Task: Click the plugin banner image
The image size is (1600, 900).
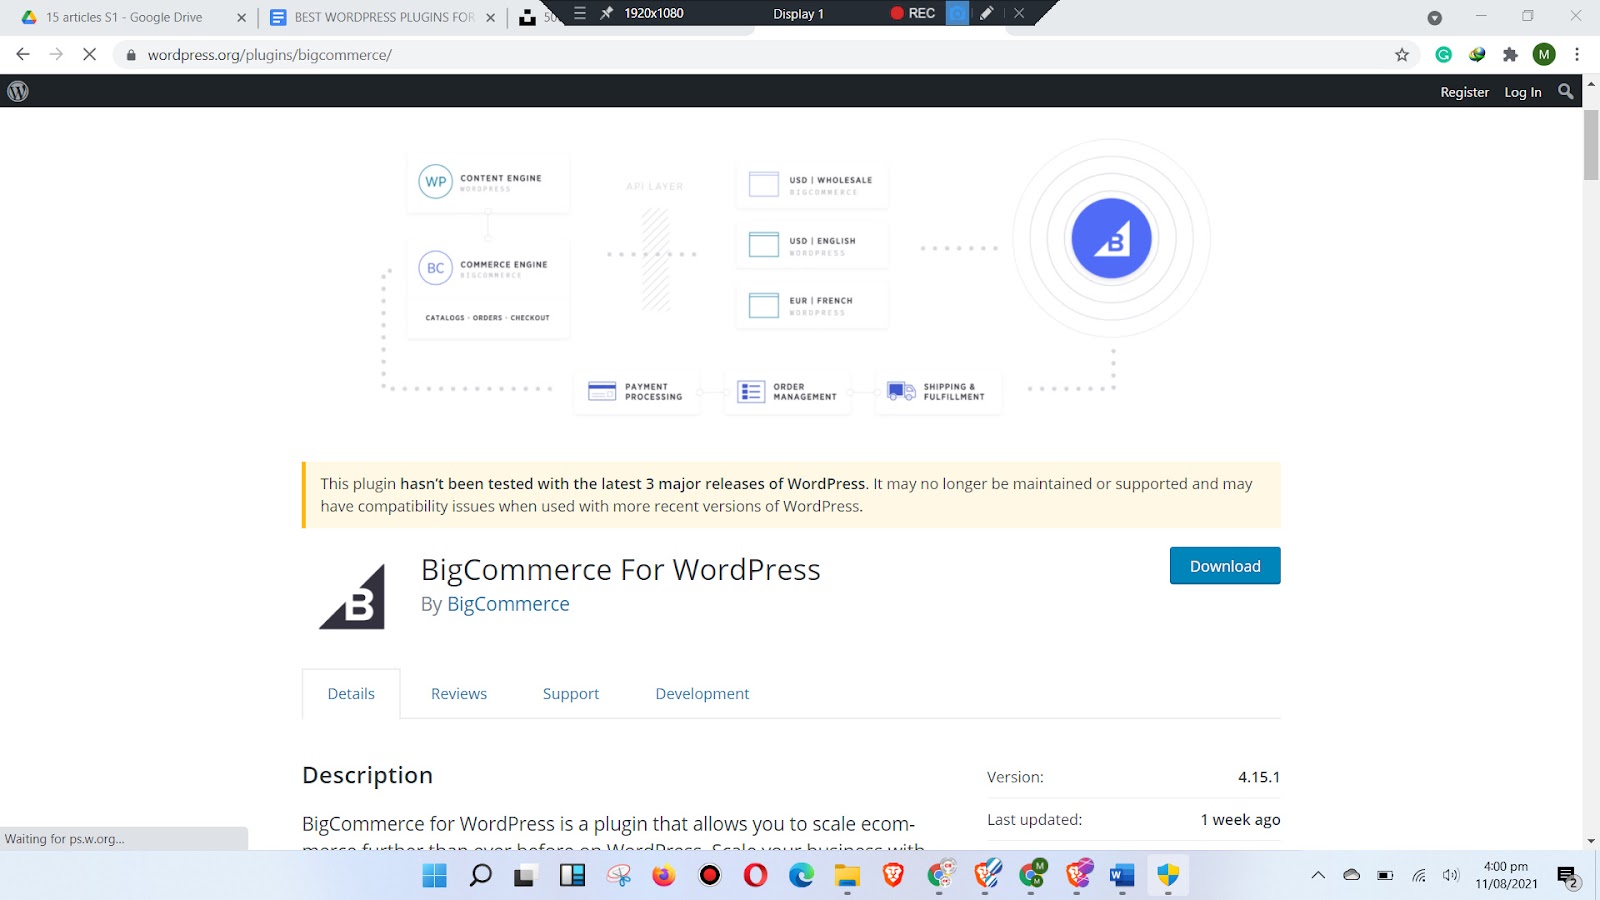Action: 791,277
